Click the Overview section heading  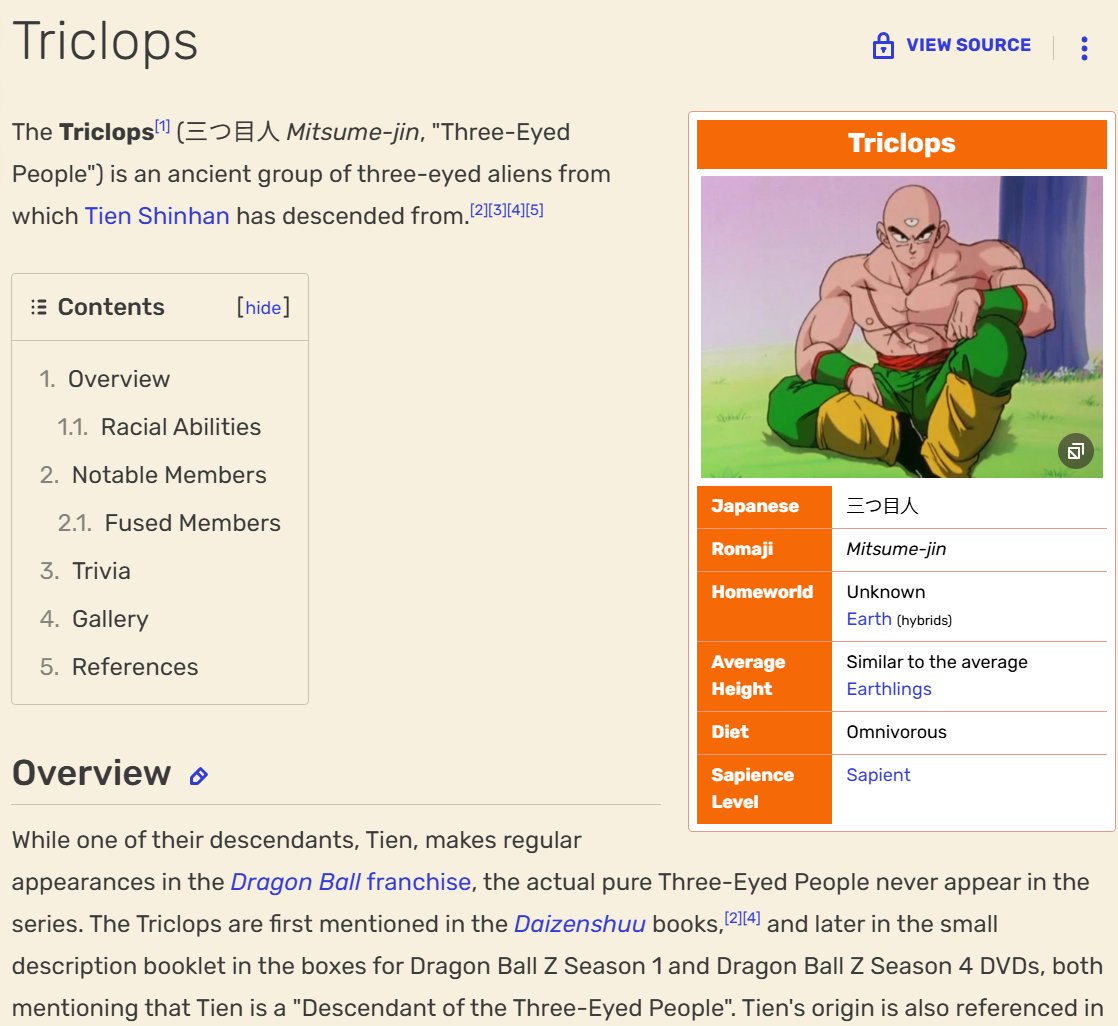pyautogui.click(x=91, y=773)
